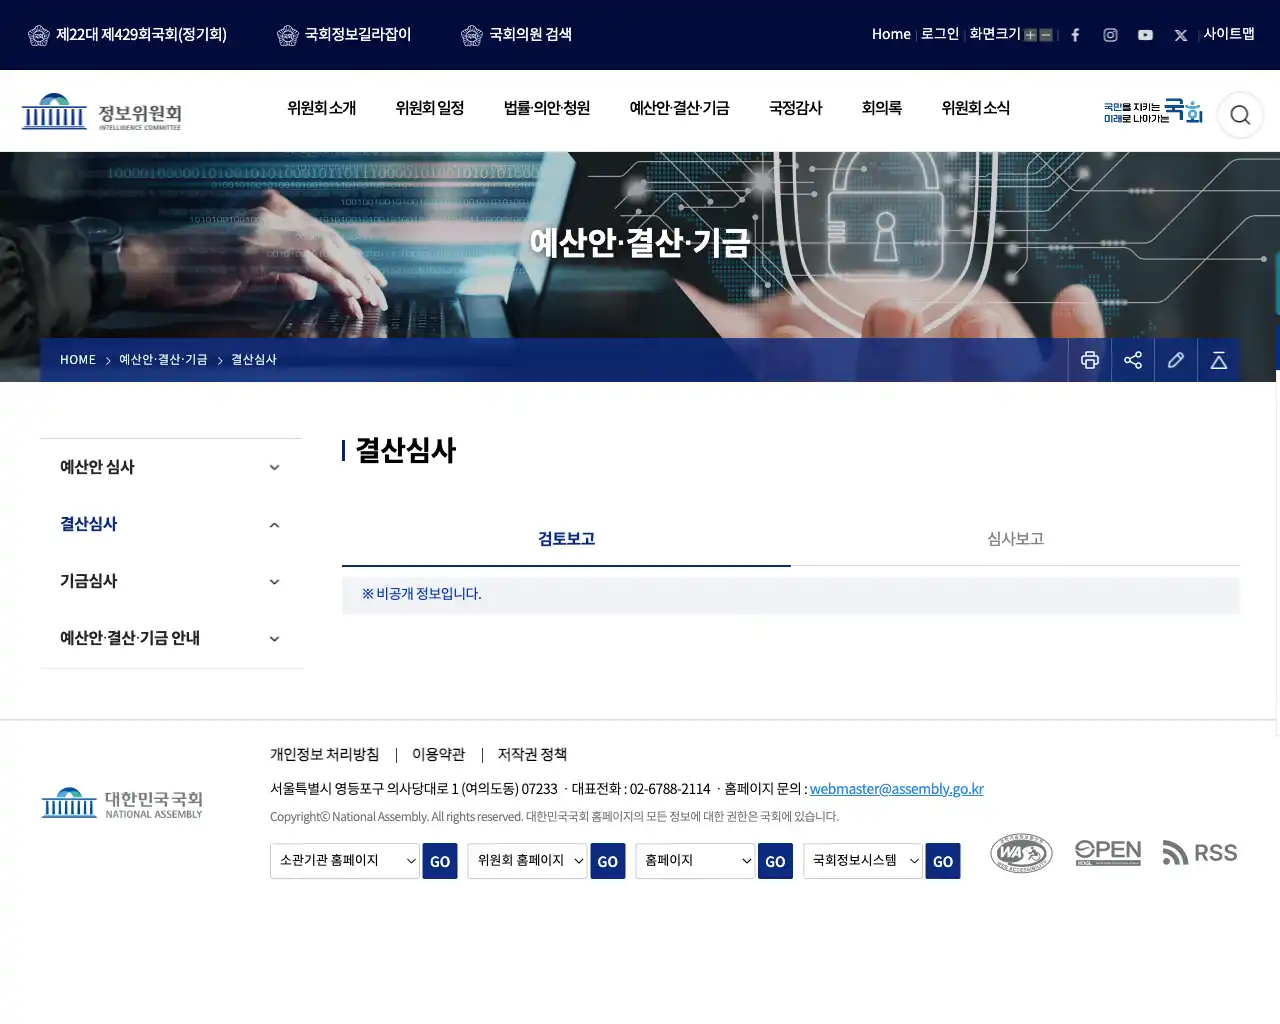1280x1024 pixels.
Task: Open the 위원회 소개 menu
Action: 321,108
